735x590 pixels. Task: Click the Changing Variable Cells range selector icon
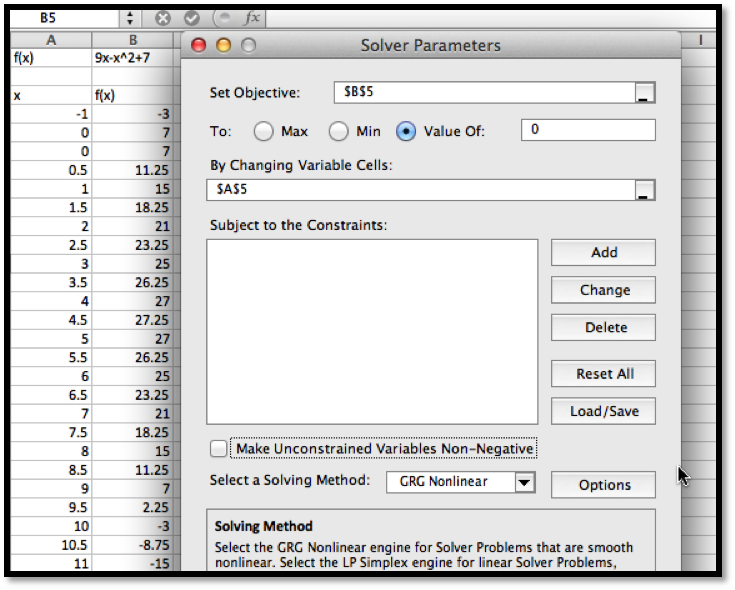(x=645, y=190)
